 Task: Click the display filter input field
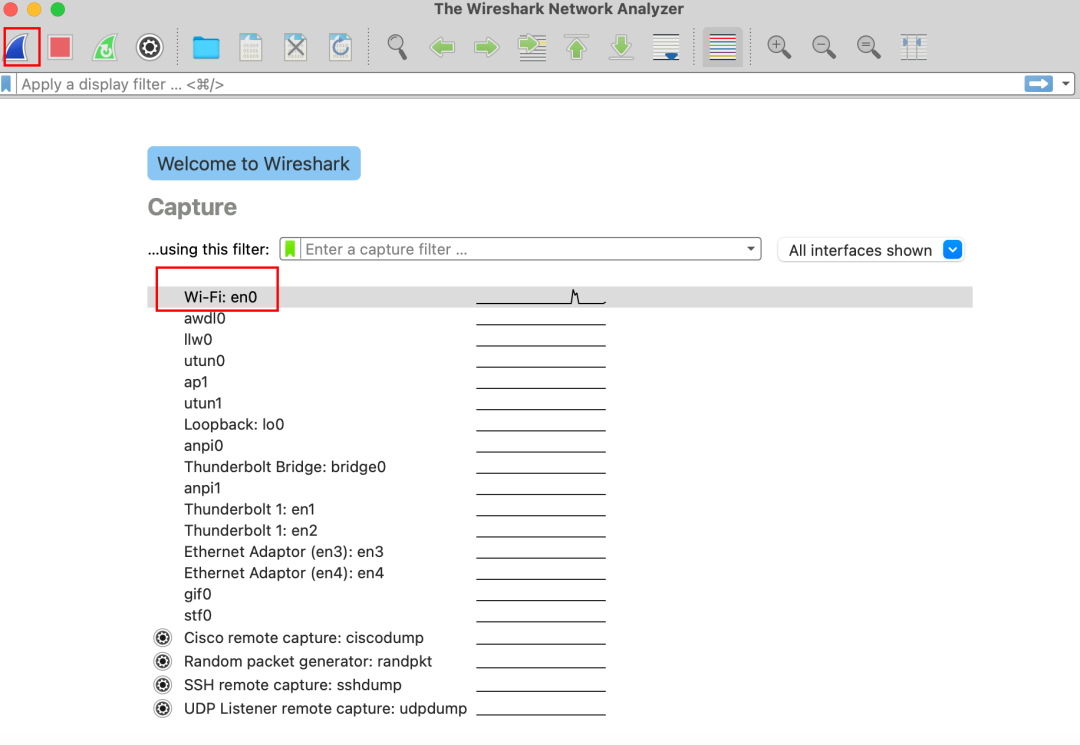click(518, 84)
